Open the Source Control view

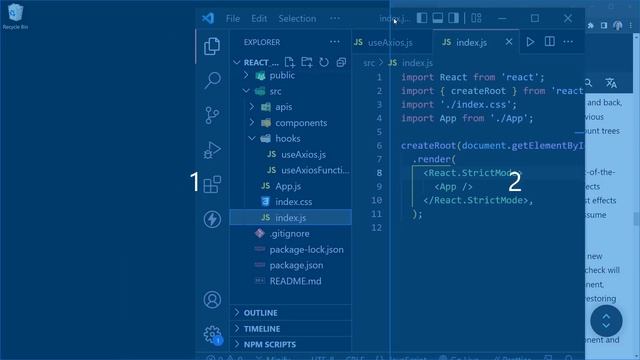212,116
